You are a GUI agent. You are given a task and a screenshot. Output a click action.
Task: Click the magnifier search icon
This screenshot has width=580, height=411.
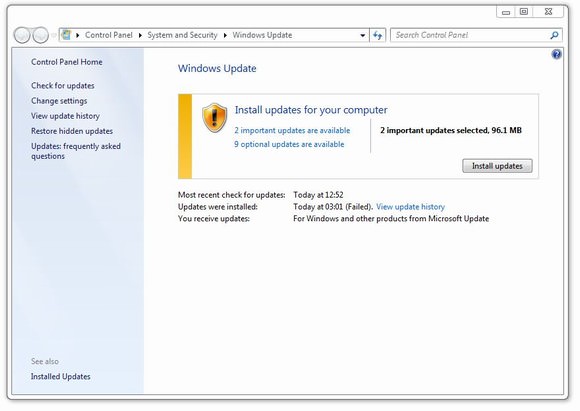(554, 35)
